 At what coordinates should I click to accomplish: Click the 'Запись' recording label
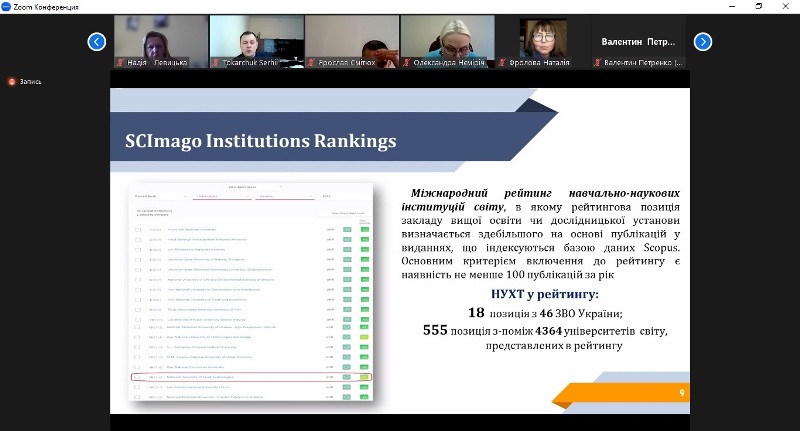point(31,82)
